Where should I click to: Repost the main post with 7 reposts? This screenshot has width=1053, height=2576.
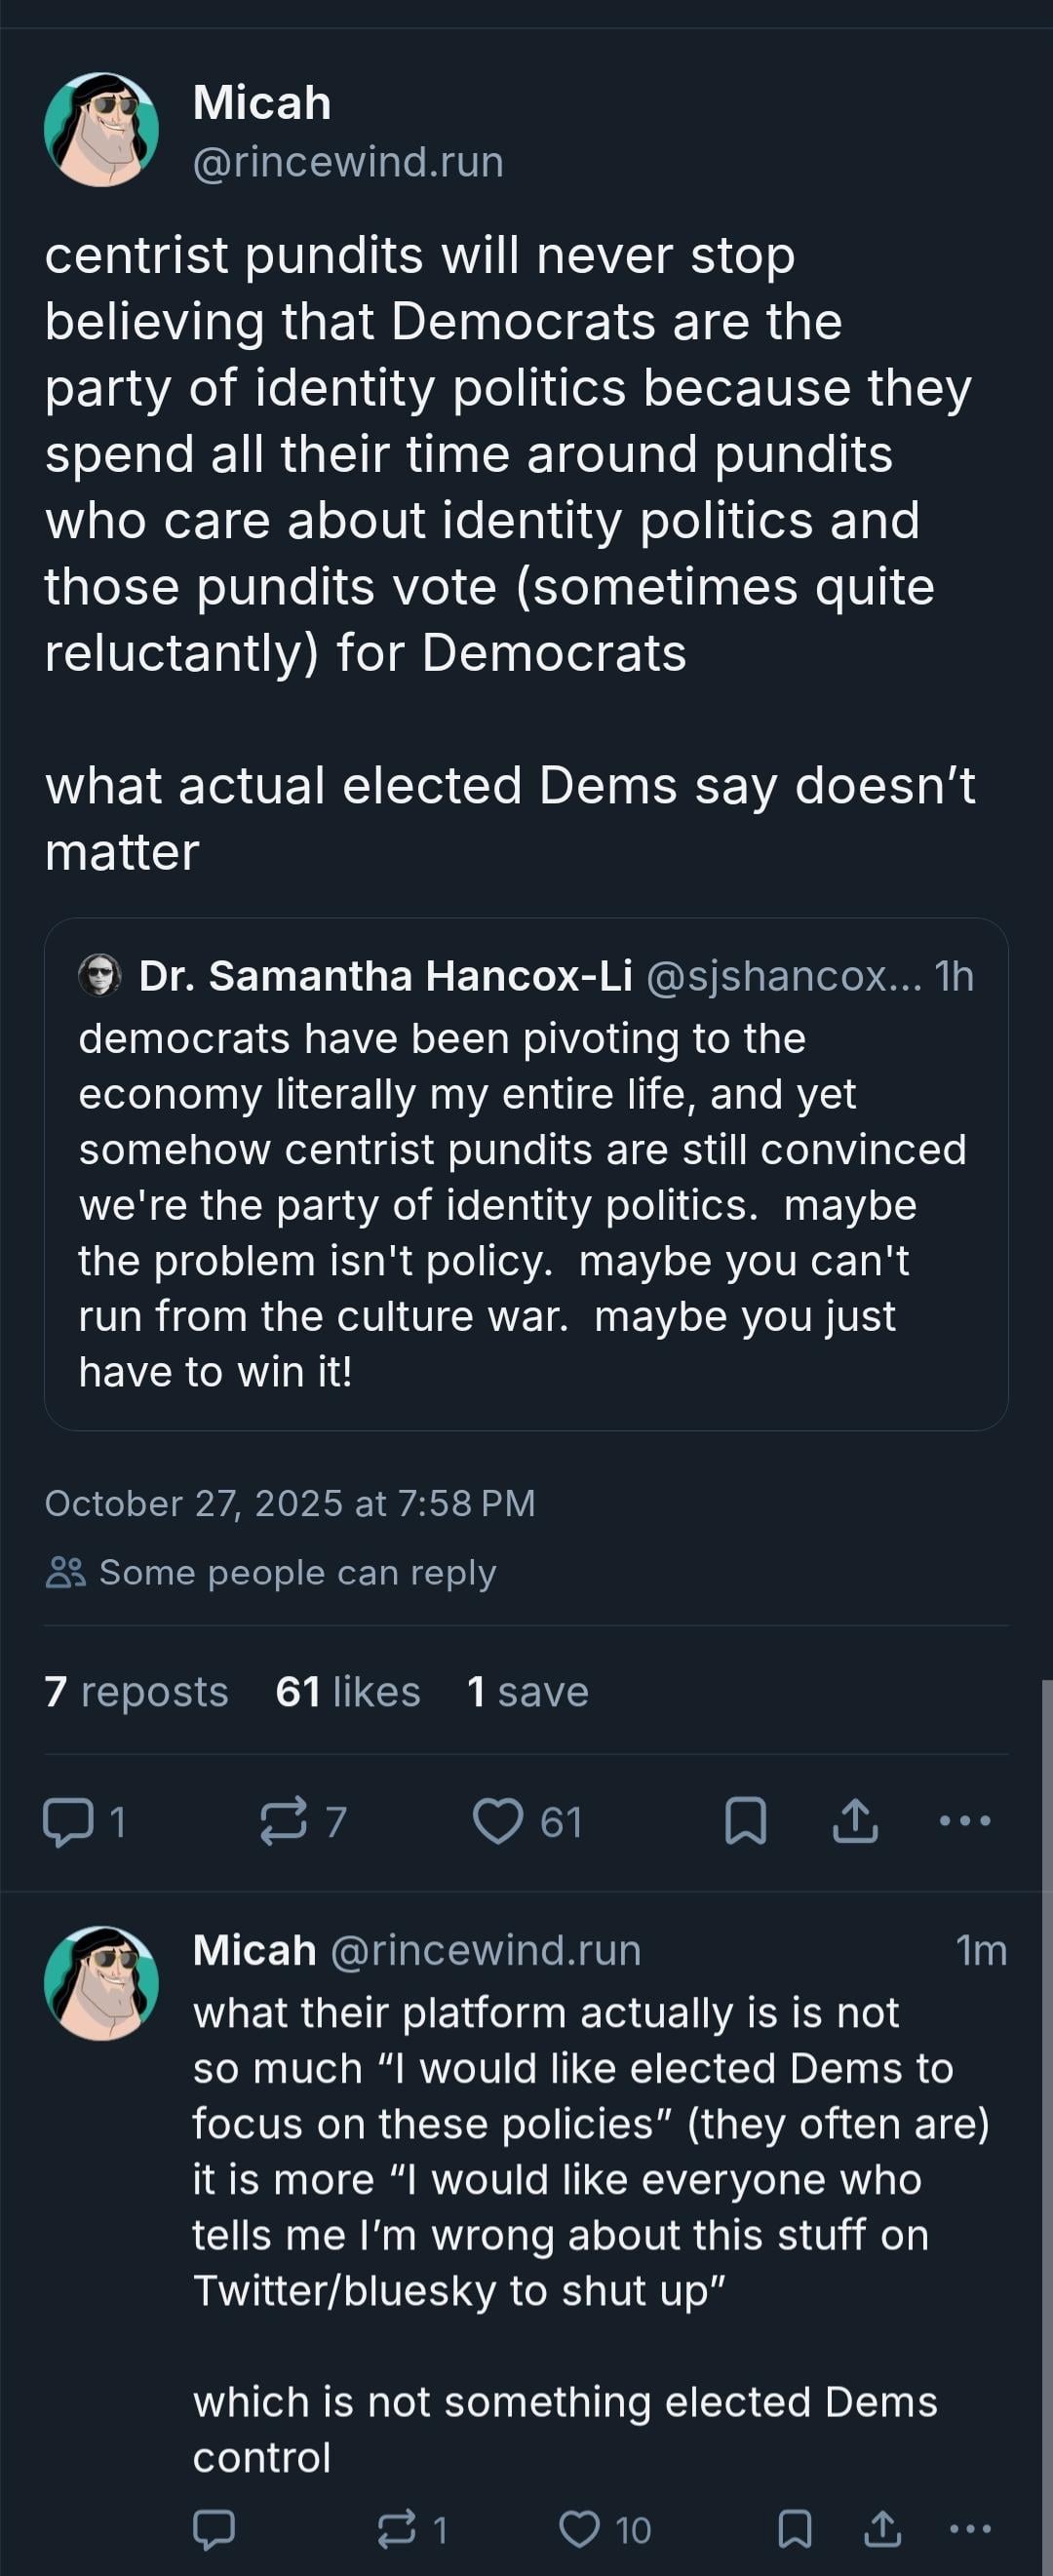284,1821
